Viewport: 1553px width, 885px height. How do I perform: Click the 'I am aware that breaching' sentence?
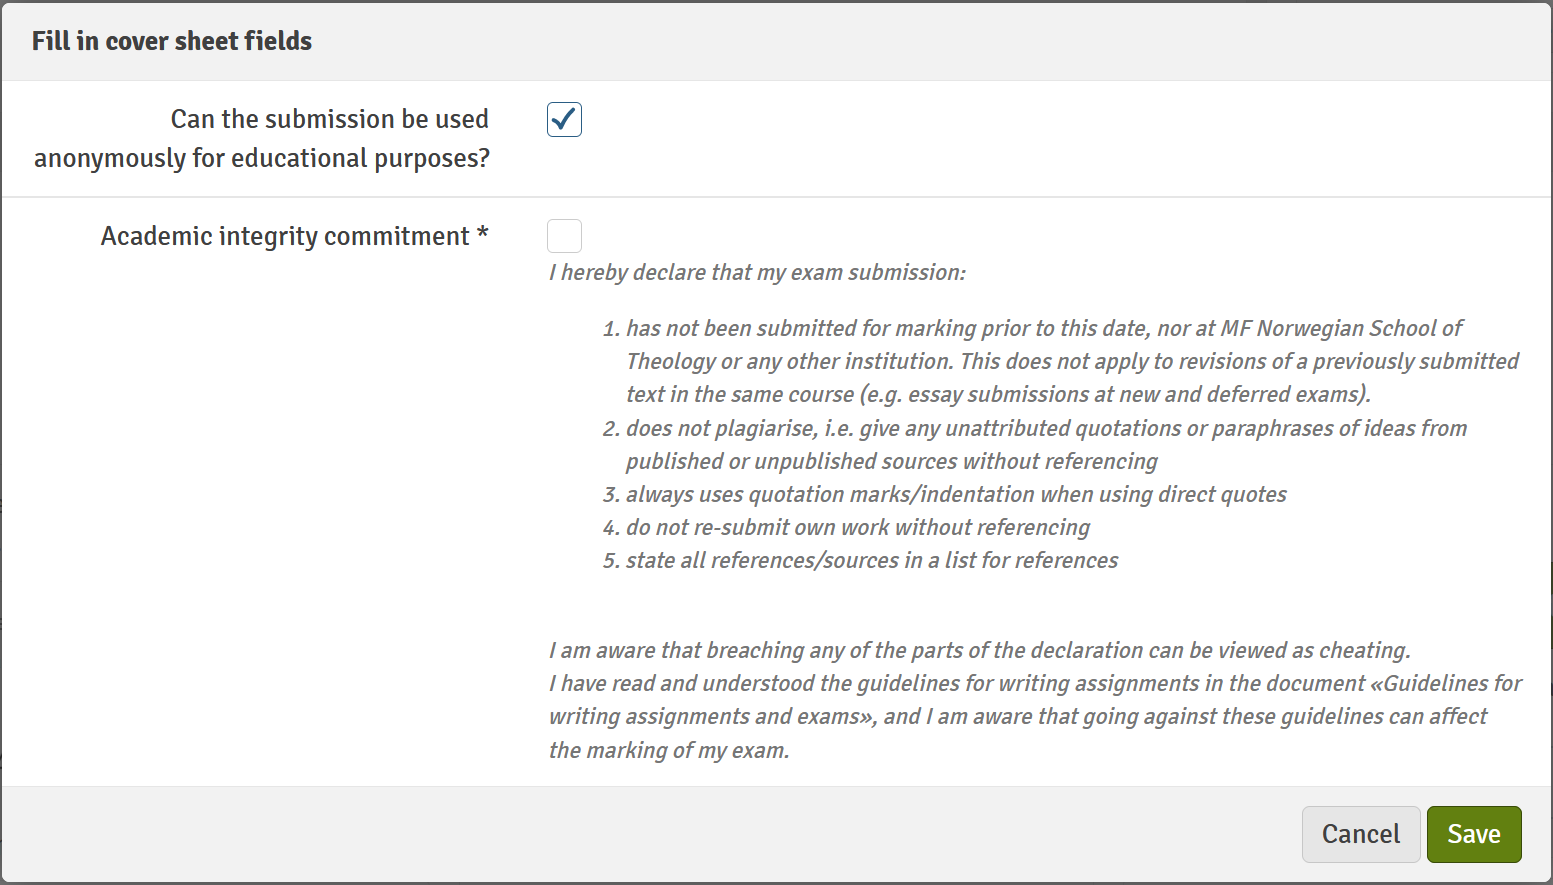click(x=980, y=650)
